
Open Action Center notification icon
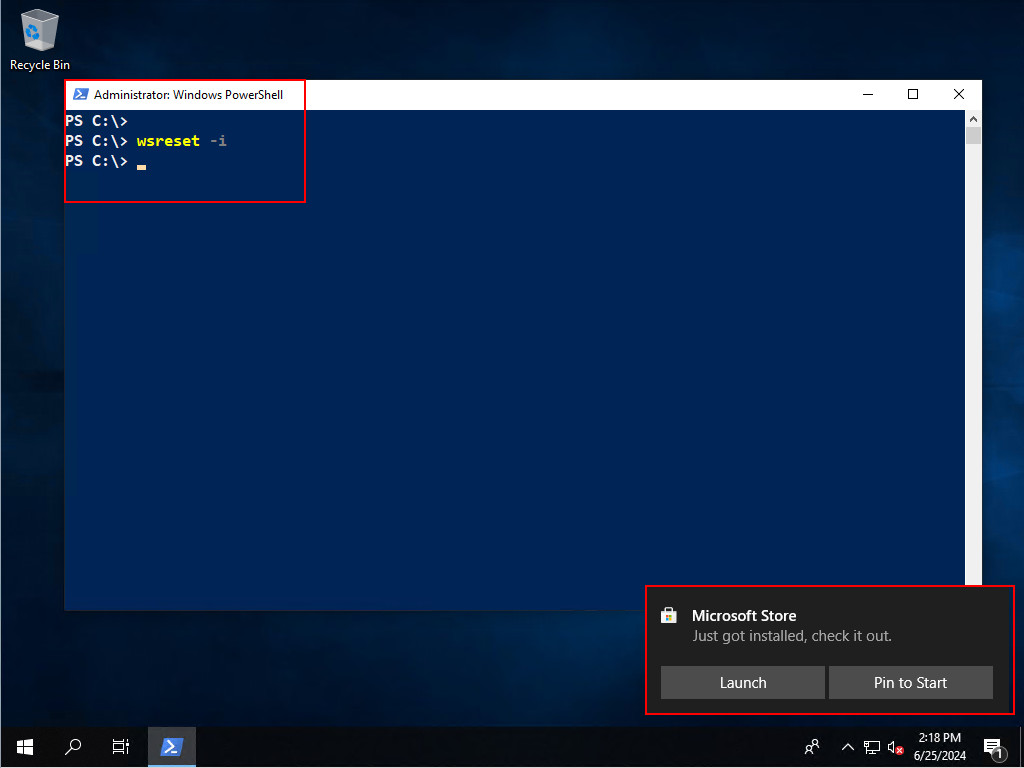[x=993, y=747]
